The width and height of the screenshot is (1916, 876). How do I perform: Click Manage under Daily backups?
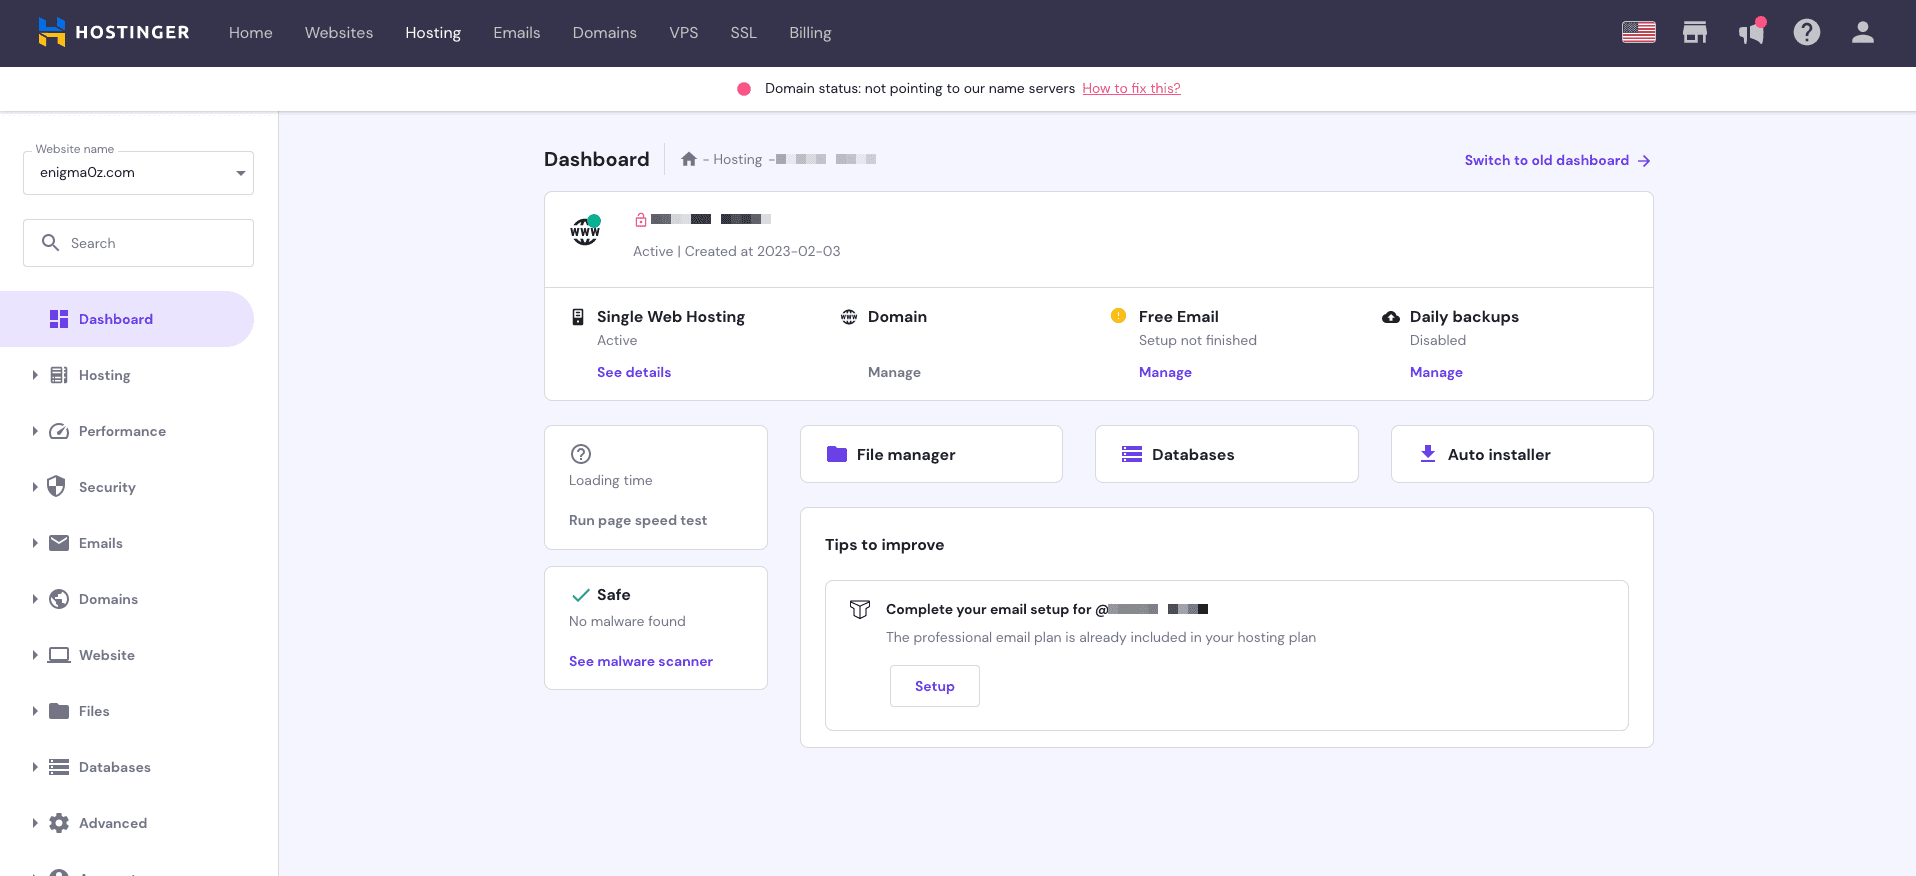[1436, 372]
